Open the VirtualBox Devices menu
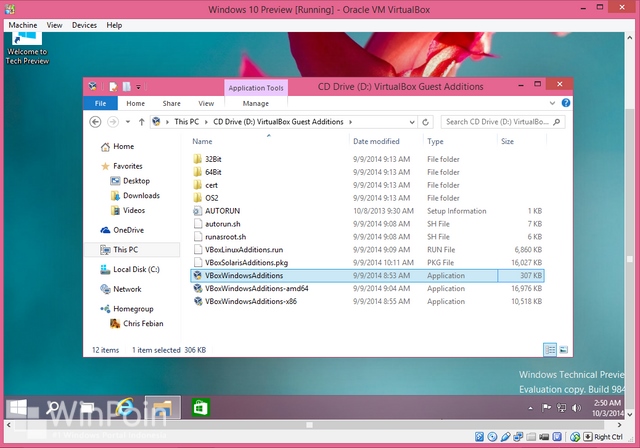640x448 pixels. pyautogui.click(x=84, y=25)
